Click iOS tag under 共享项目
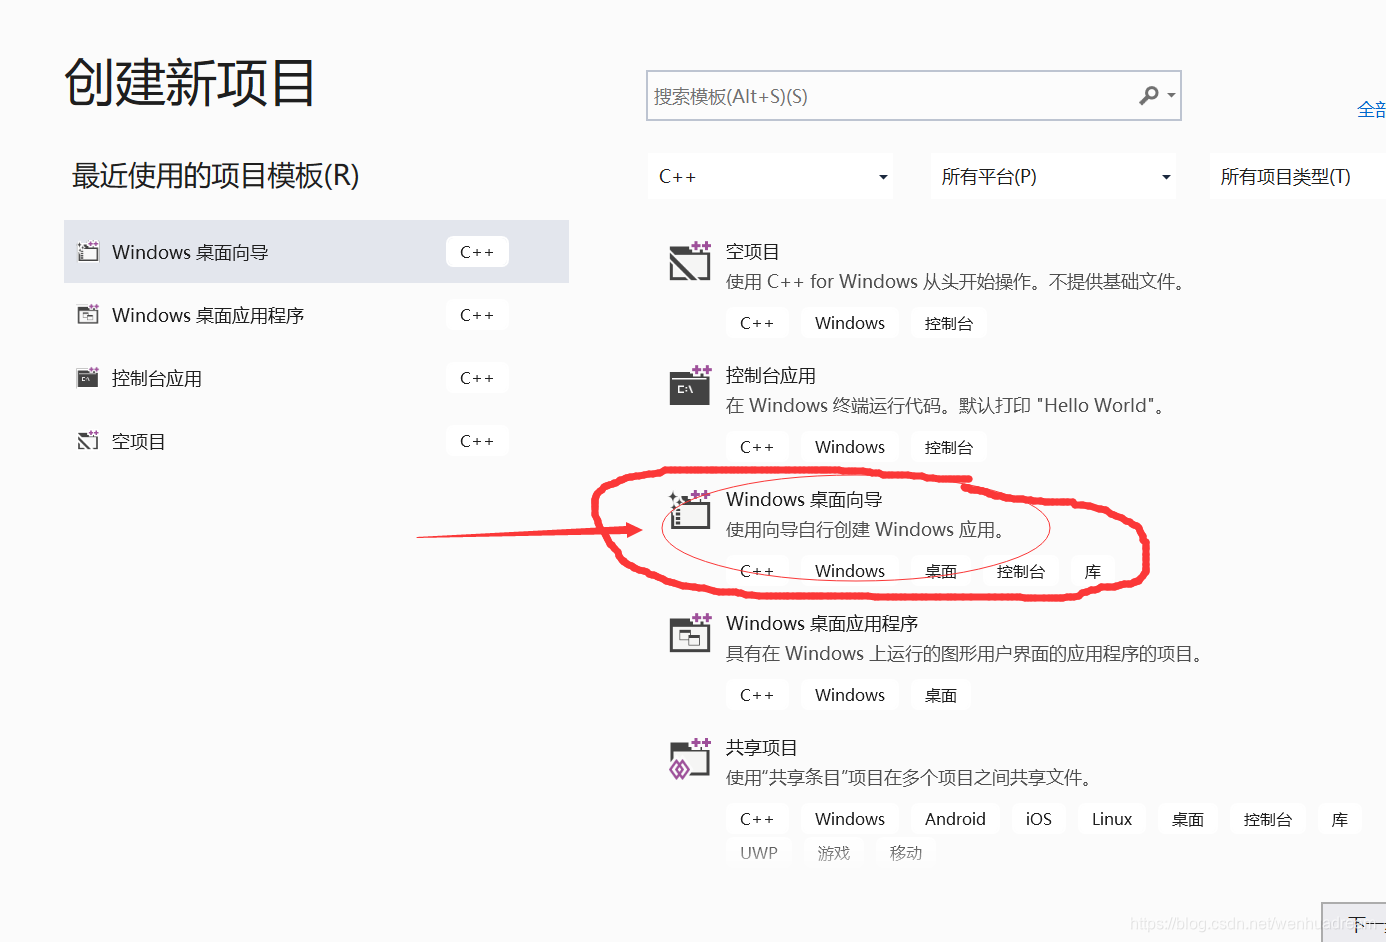Image resolution: width=1386 pixels, height=942 pixels. tap(1039, 819)
